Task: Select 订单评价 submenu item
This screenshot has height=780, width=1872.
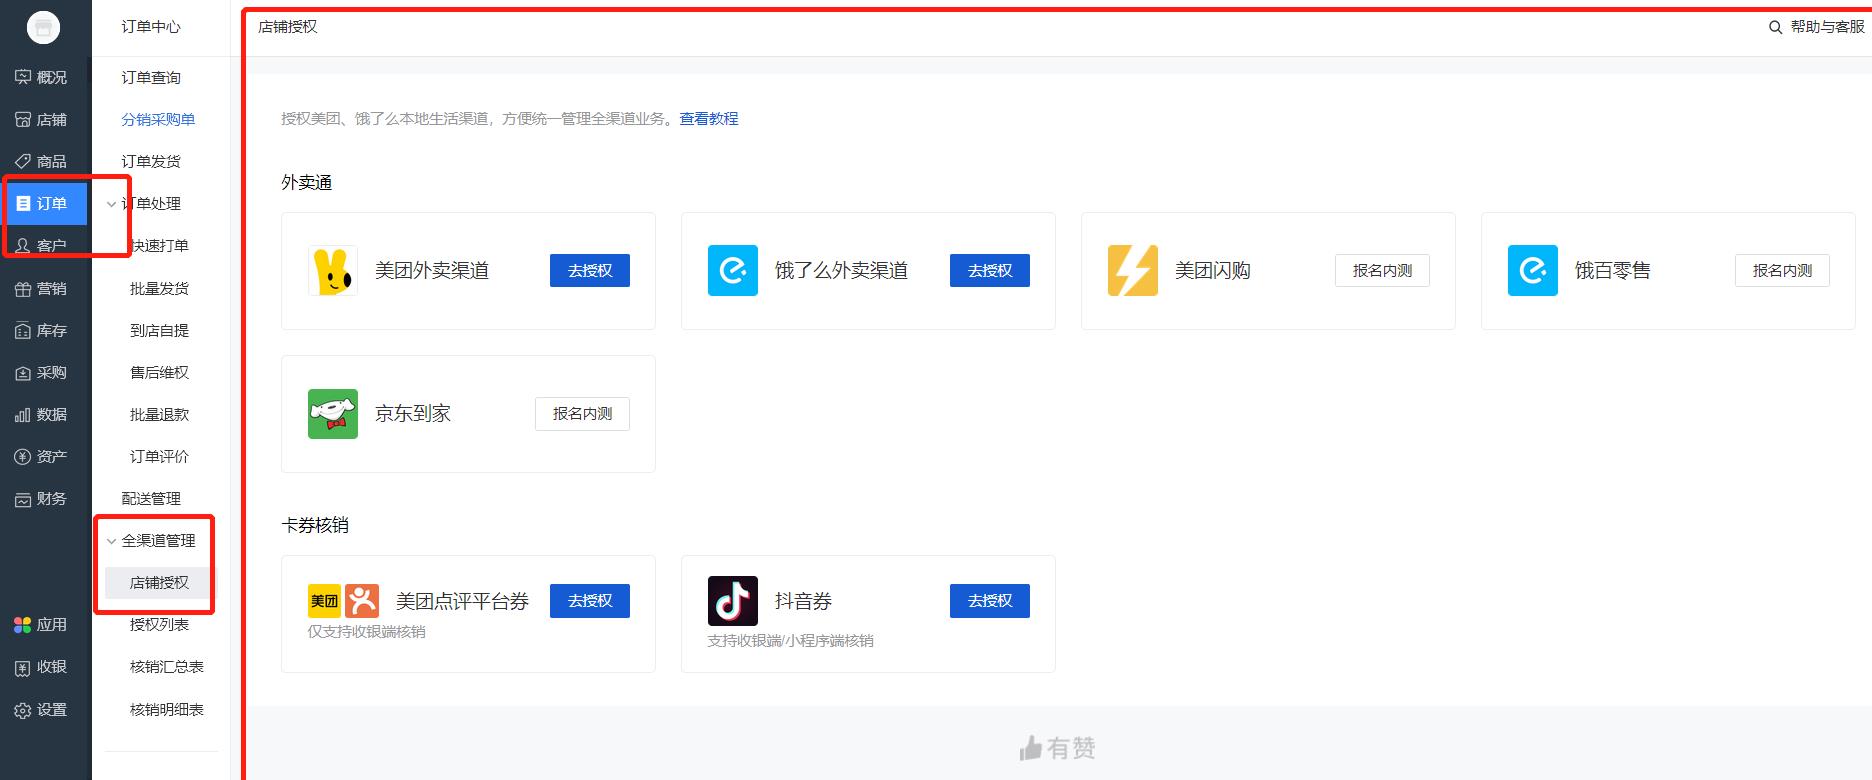Action: [x=159, y=456]
